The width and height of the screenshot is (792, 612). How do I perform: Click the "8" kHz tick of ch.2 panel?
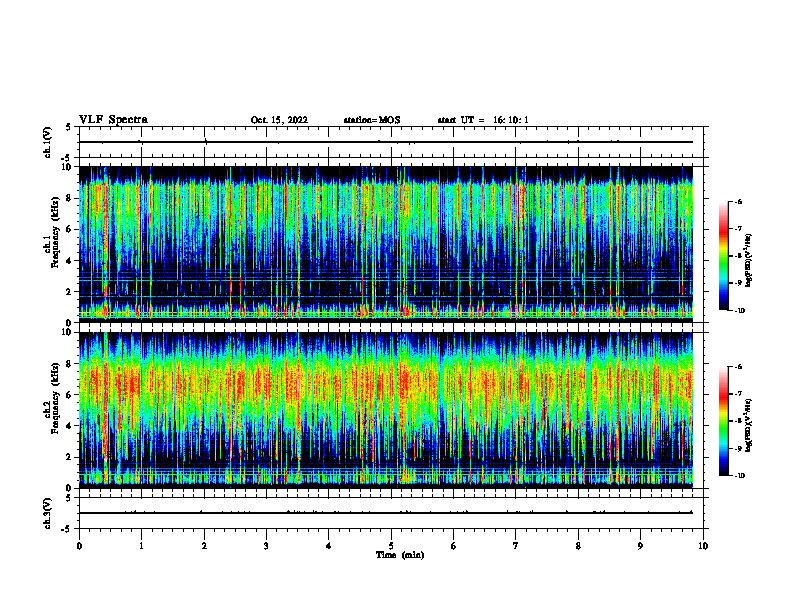click(x=69, y=364)
